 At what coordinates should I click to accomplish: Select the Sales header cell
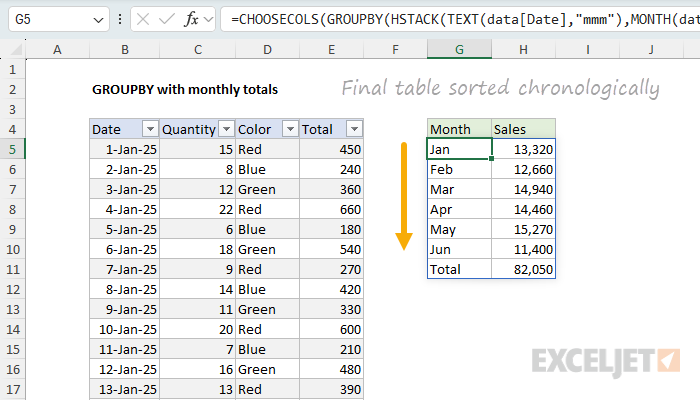524,129
